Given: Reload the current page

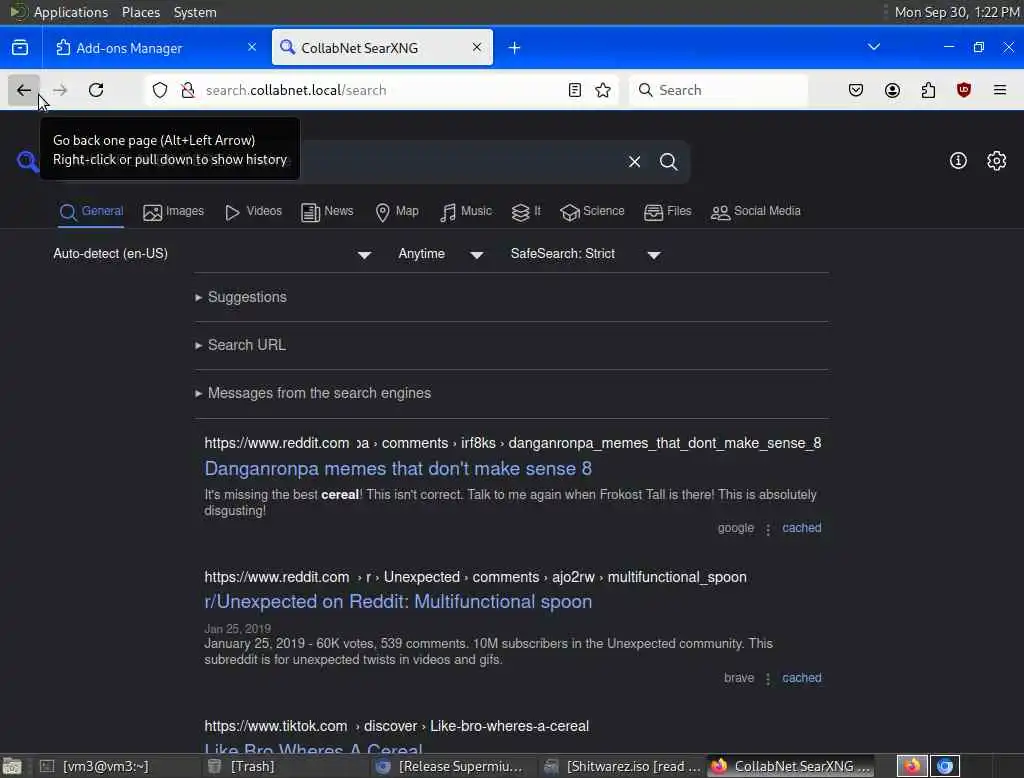Looking at the screenshot, I should [x=96, y=90].
